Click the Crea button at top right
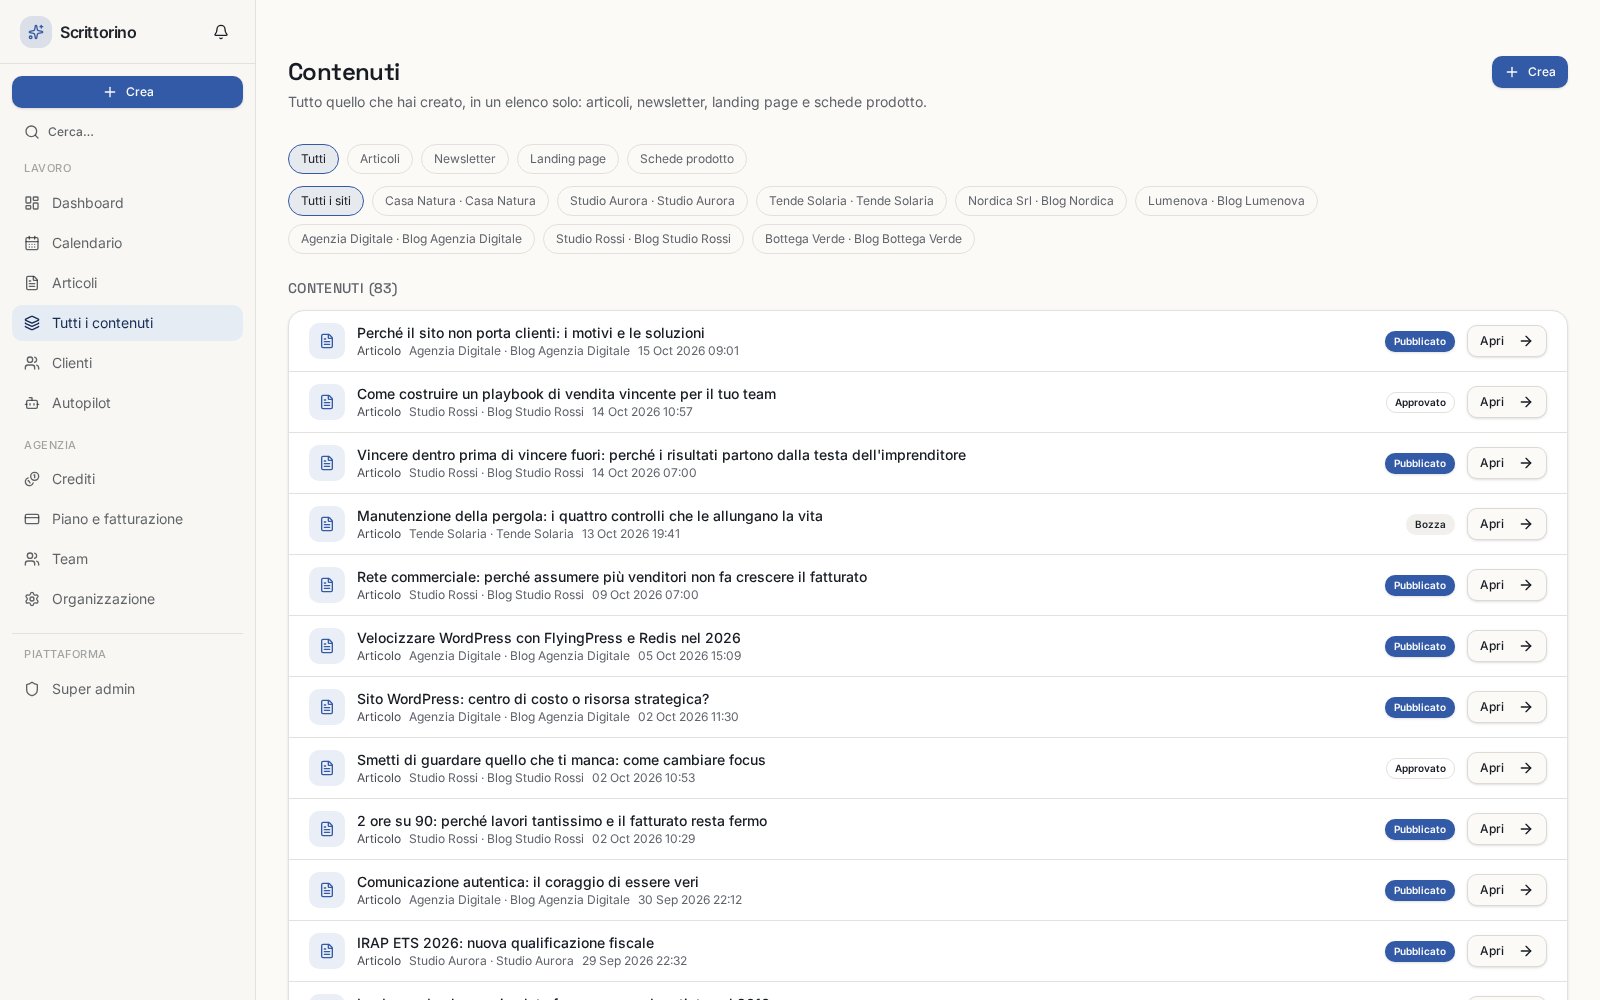 [1530, 72]
